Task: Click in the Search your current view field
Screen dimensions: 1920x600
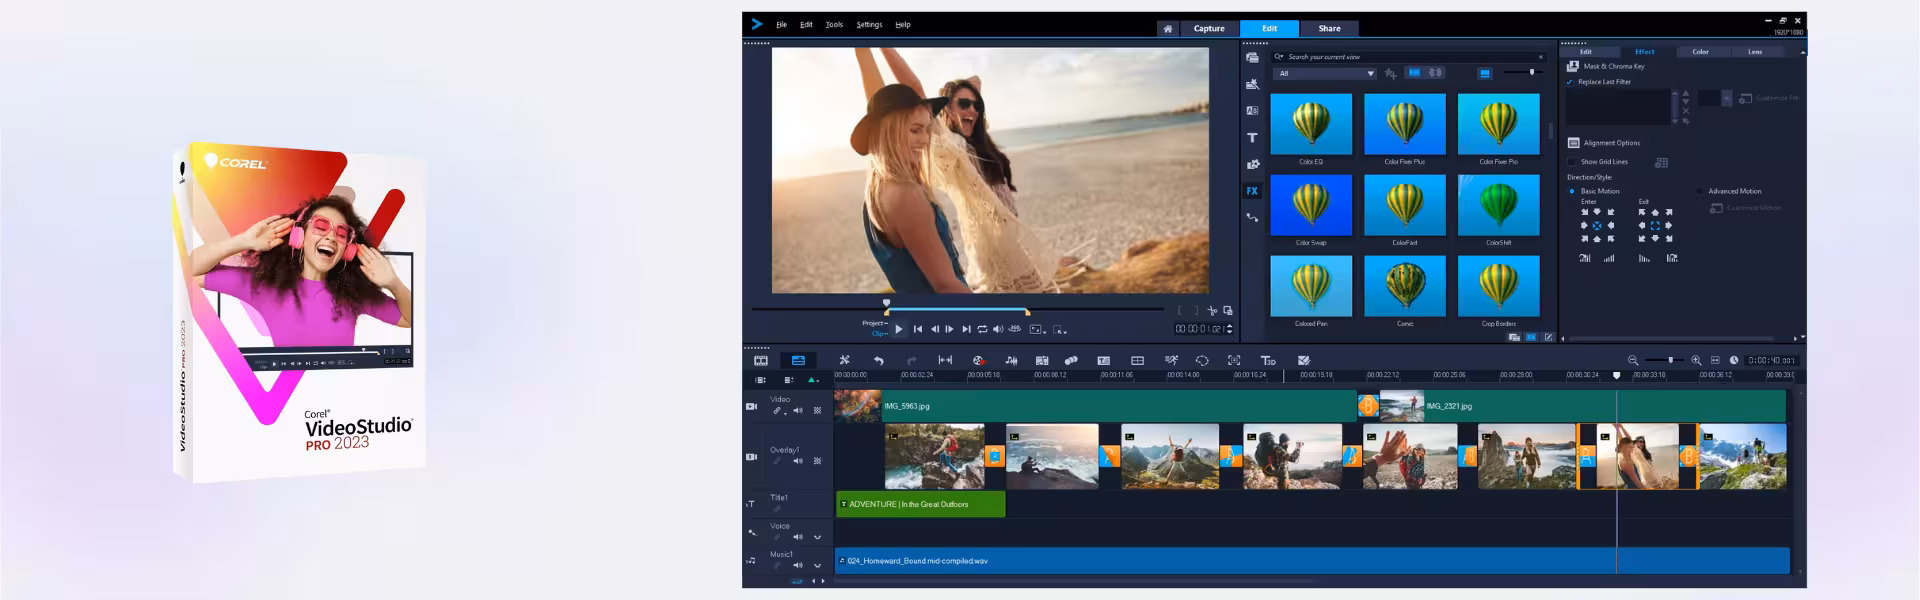Action: coord(1410,57)
